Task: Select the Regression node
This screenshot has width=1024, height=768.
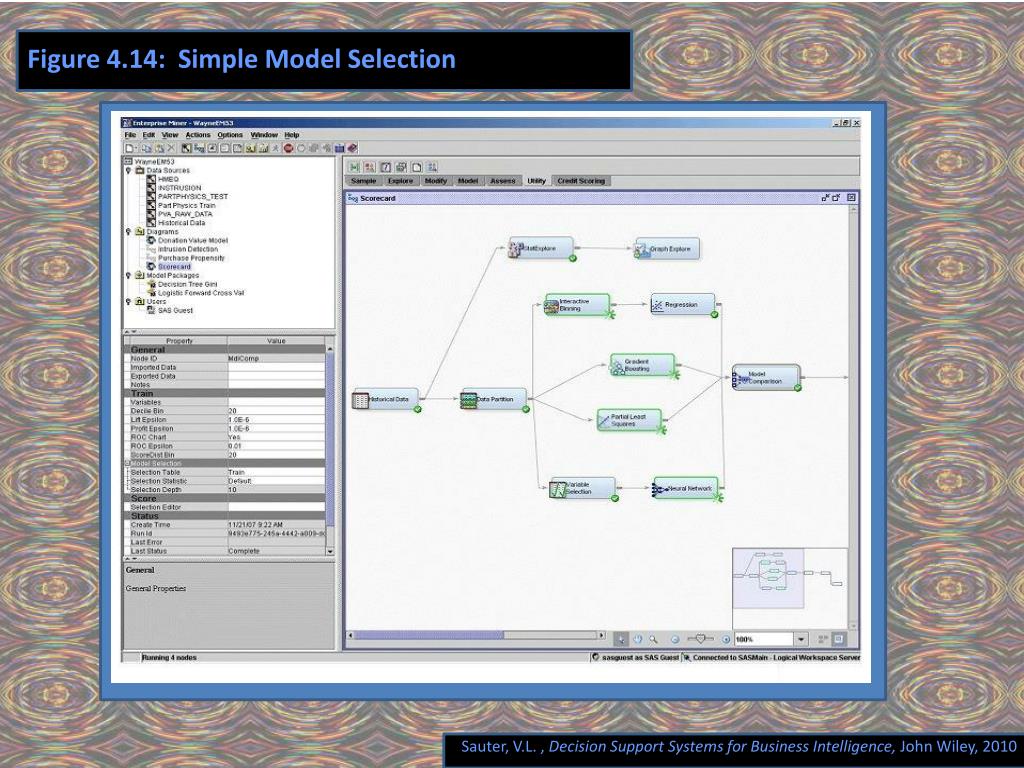Action: 683,305
